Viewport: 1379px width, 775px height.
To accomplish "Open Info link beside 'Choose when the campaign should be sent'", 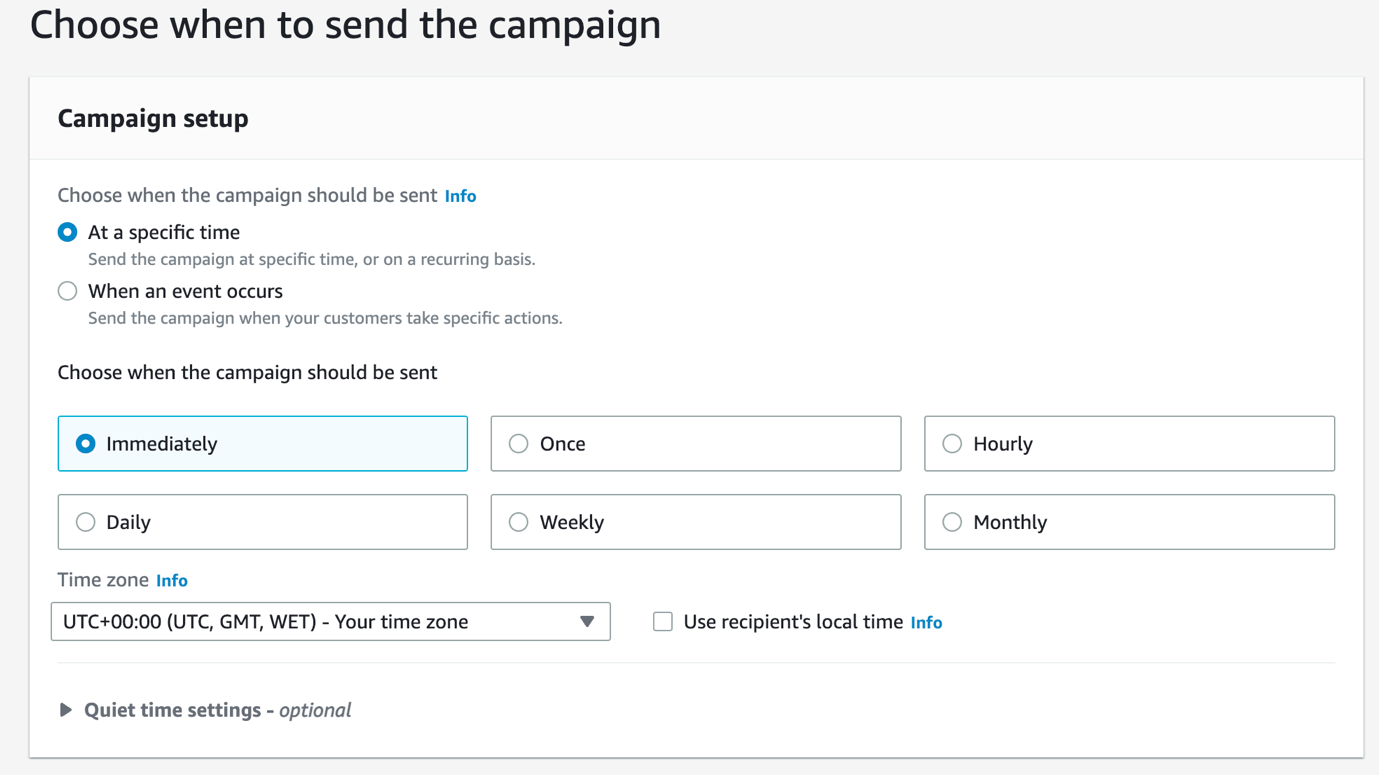I will click(x=460, y=195).
